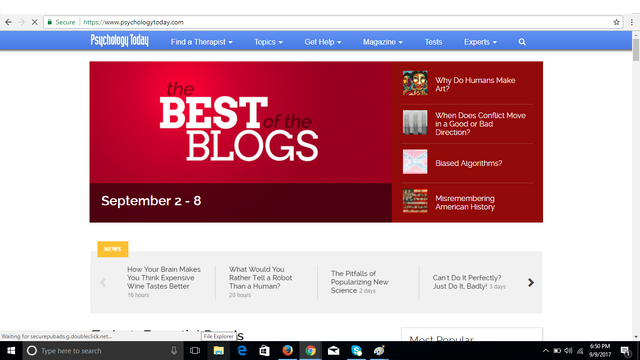Click thumbnail for Why Do Humans Make Art
640x360 pixels.
pos(415,83)
